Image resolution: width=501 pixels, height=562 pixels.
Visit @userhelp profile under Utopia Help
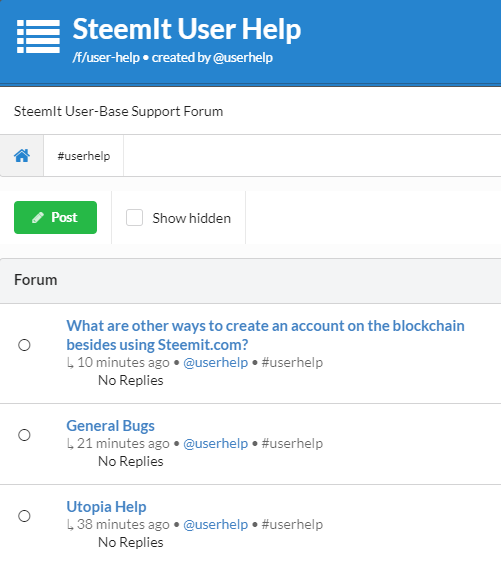[x=216, y=525]
